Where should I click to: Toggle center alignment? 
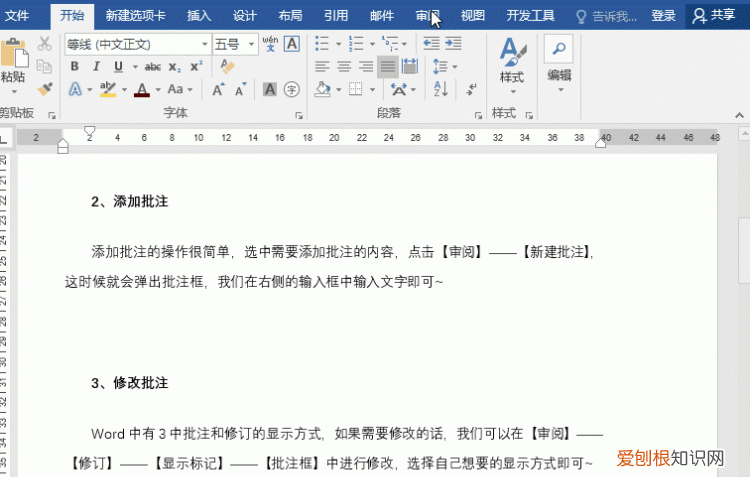344,67
